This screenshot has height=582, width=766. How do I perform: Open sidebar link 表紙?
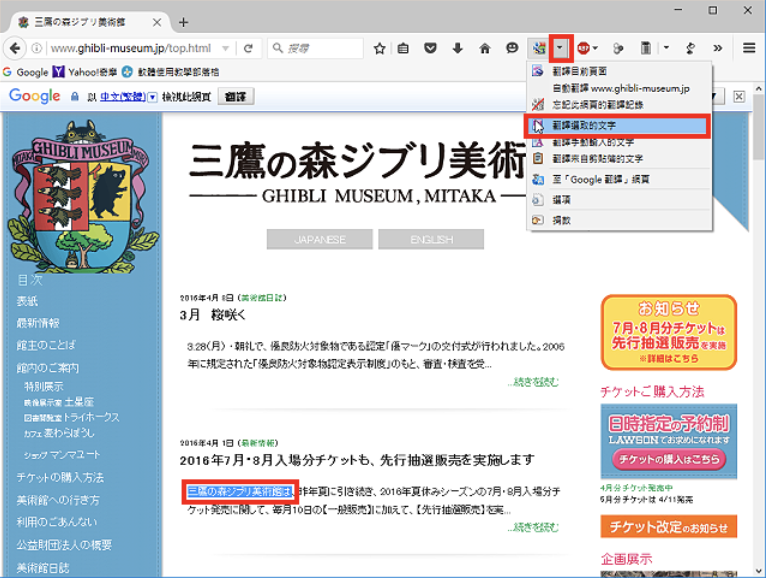point(27,301)
